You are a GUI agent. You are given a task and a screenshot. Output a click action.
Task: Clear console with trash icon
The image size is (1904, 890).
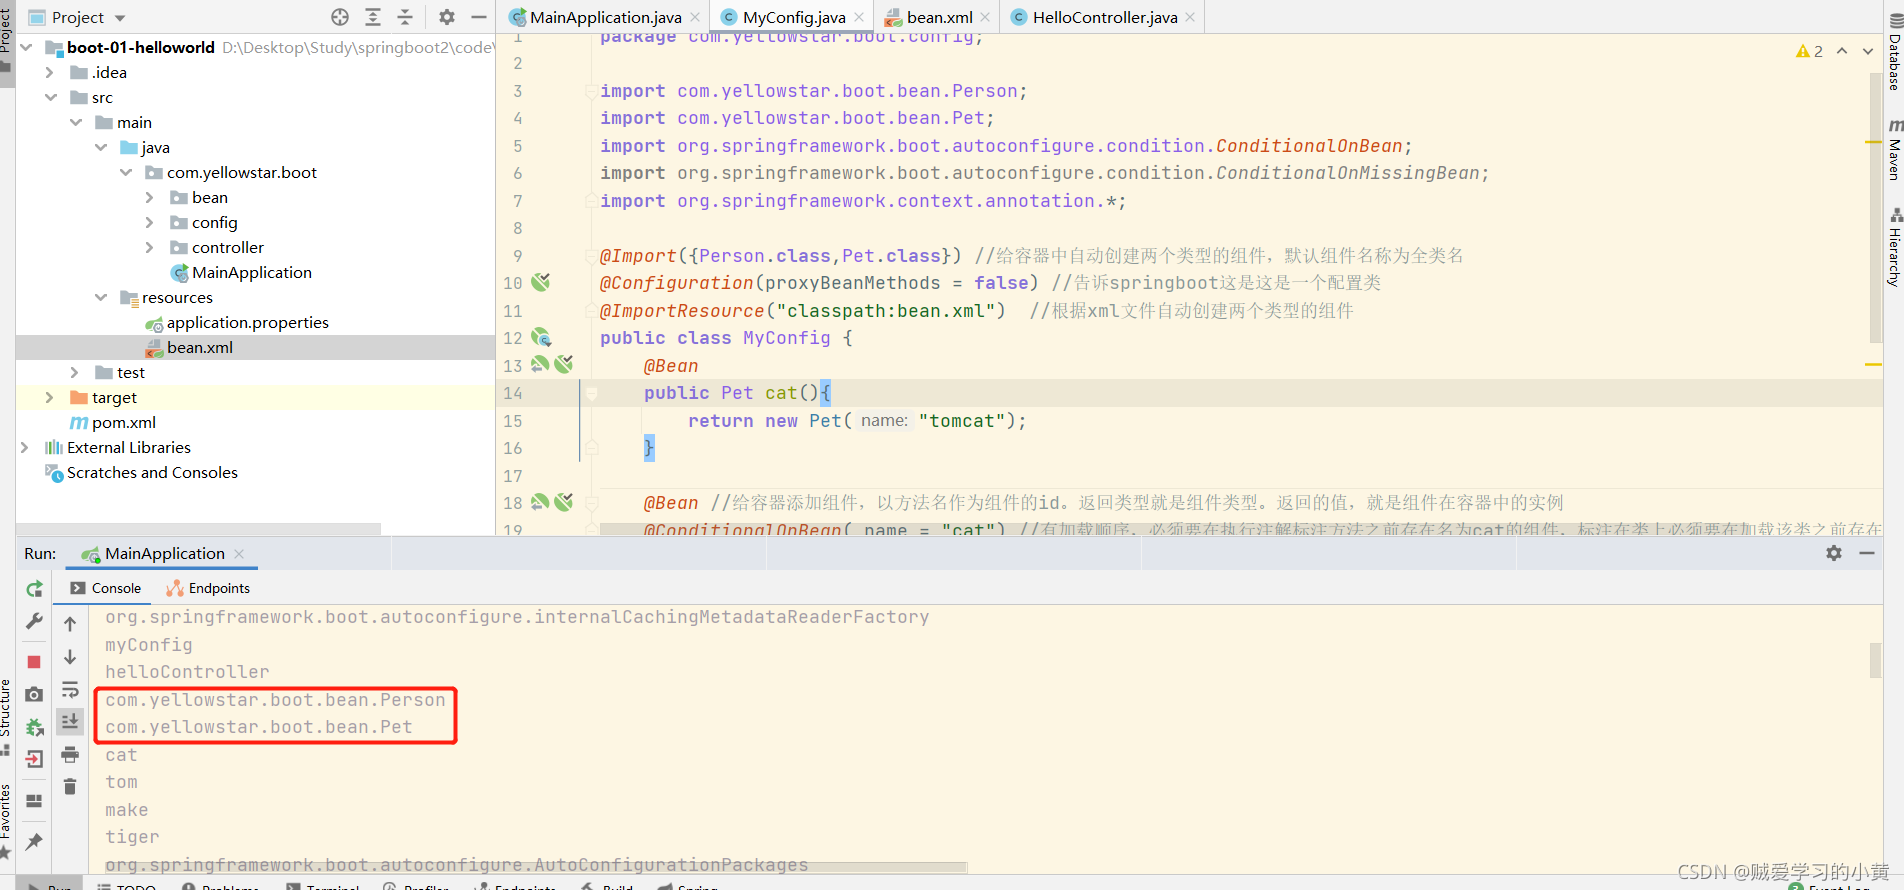[70, 787]
